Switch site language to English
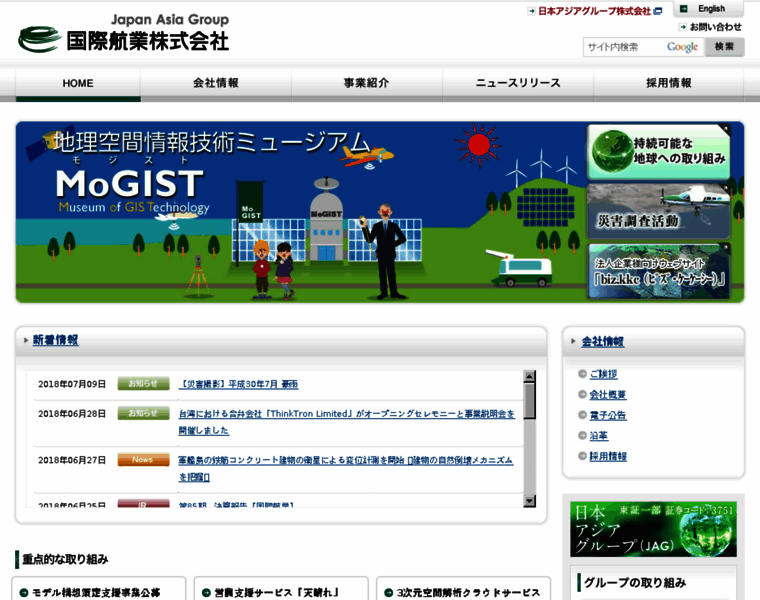 pyautogui.click(x=711, y=9)
